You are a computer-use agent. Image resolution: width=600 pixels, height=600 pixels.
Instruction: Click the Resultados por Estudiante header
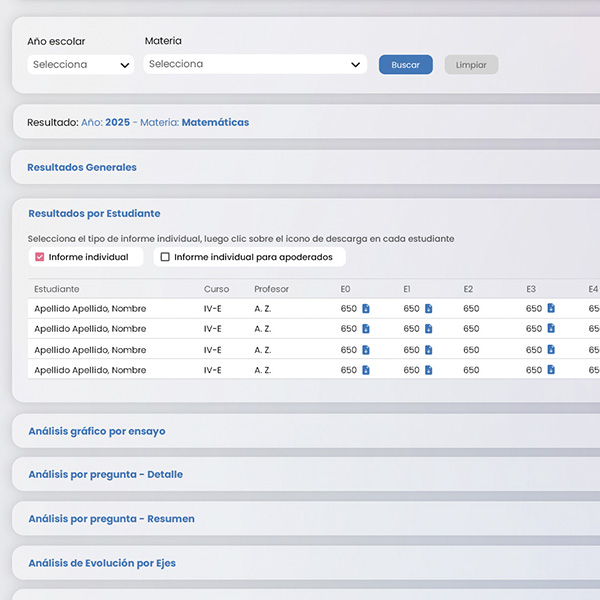[94, 213]
